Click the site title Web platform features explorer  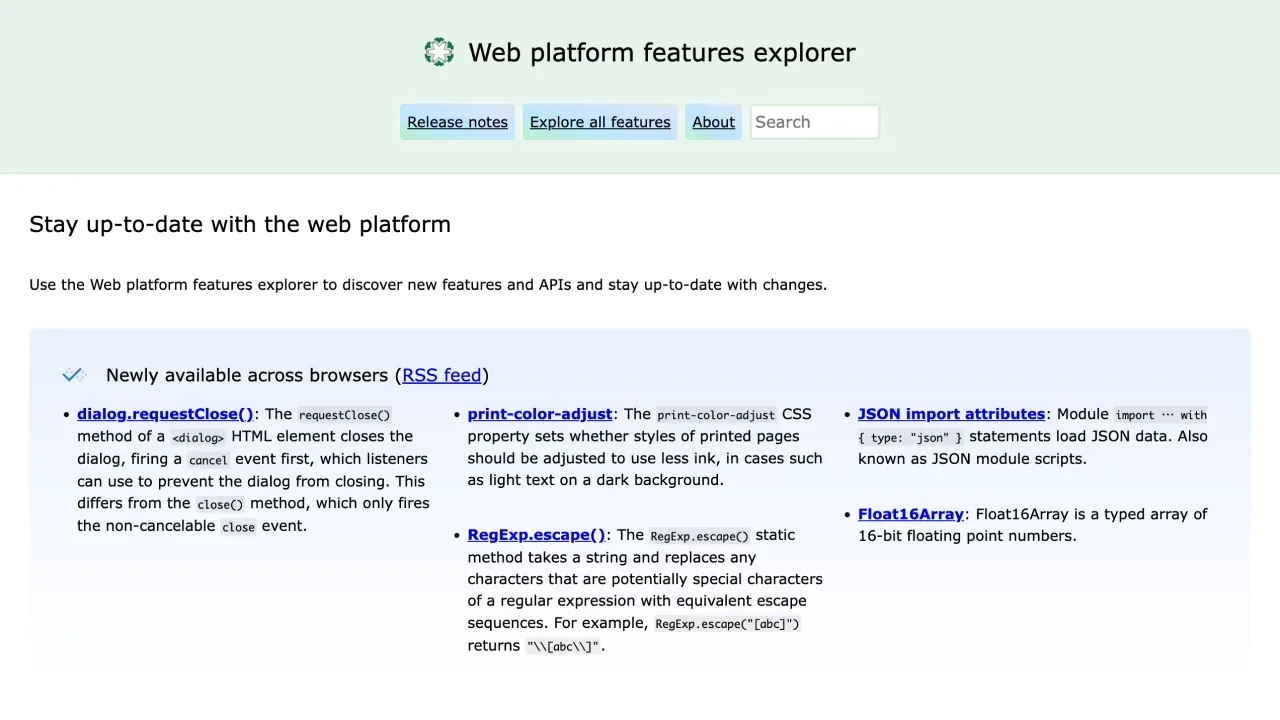(x=661, y=52)
